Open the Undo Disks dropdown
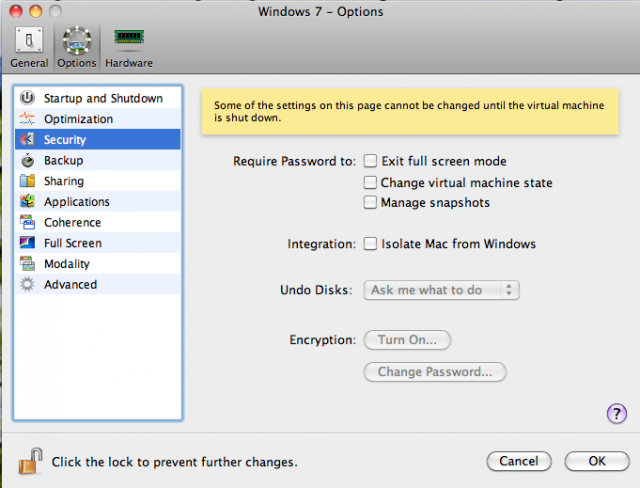Image resolution: width=640 pixels, height=488 pixels. pyautogui.click(x=441, y=290)
